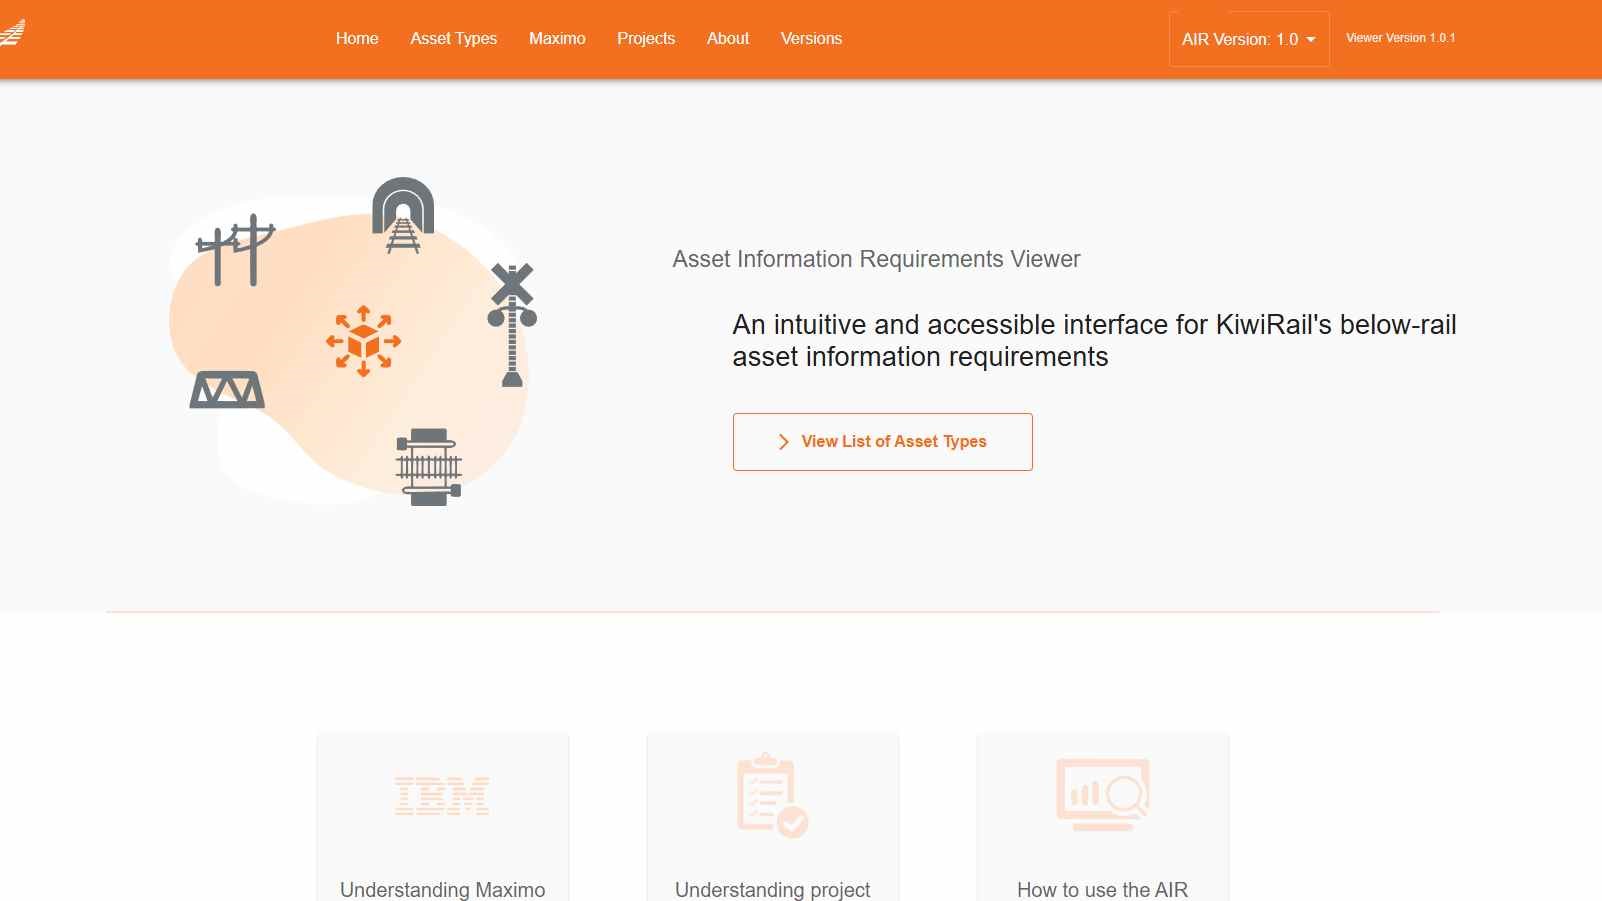Go to the Home page
This screenshot has width=1602, height=901.
tap(357, 39)
